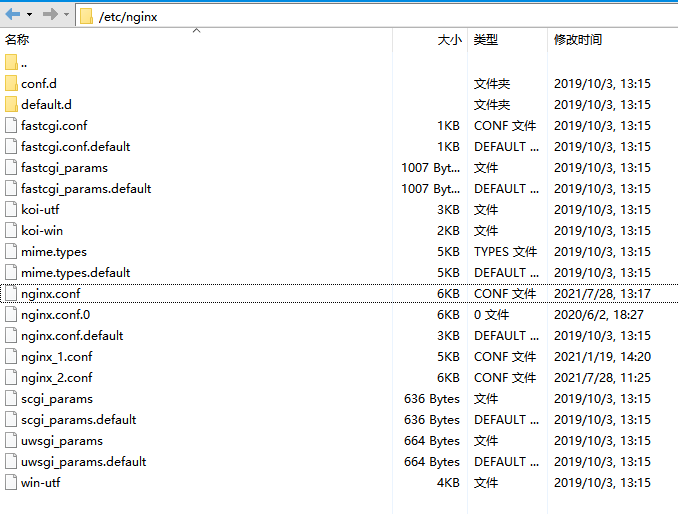Click TYPES 文件 type cell

pos(505,252)
